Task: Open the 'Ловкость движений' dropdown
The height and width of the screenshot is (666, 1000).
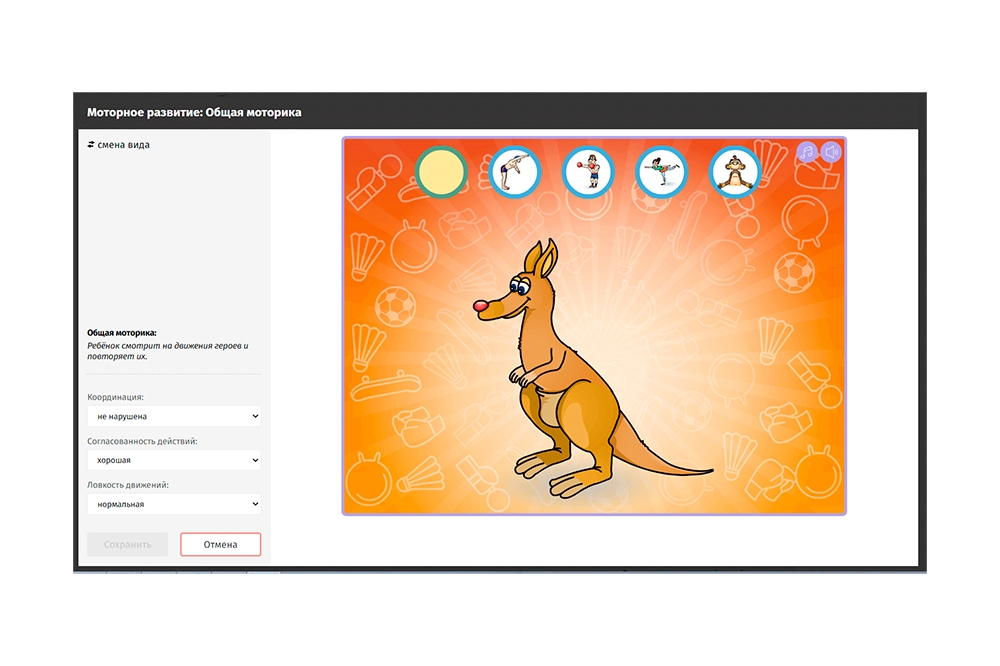Action: point(173,504)
